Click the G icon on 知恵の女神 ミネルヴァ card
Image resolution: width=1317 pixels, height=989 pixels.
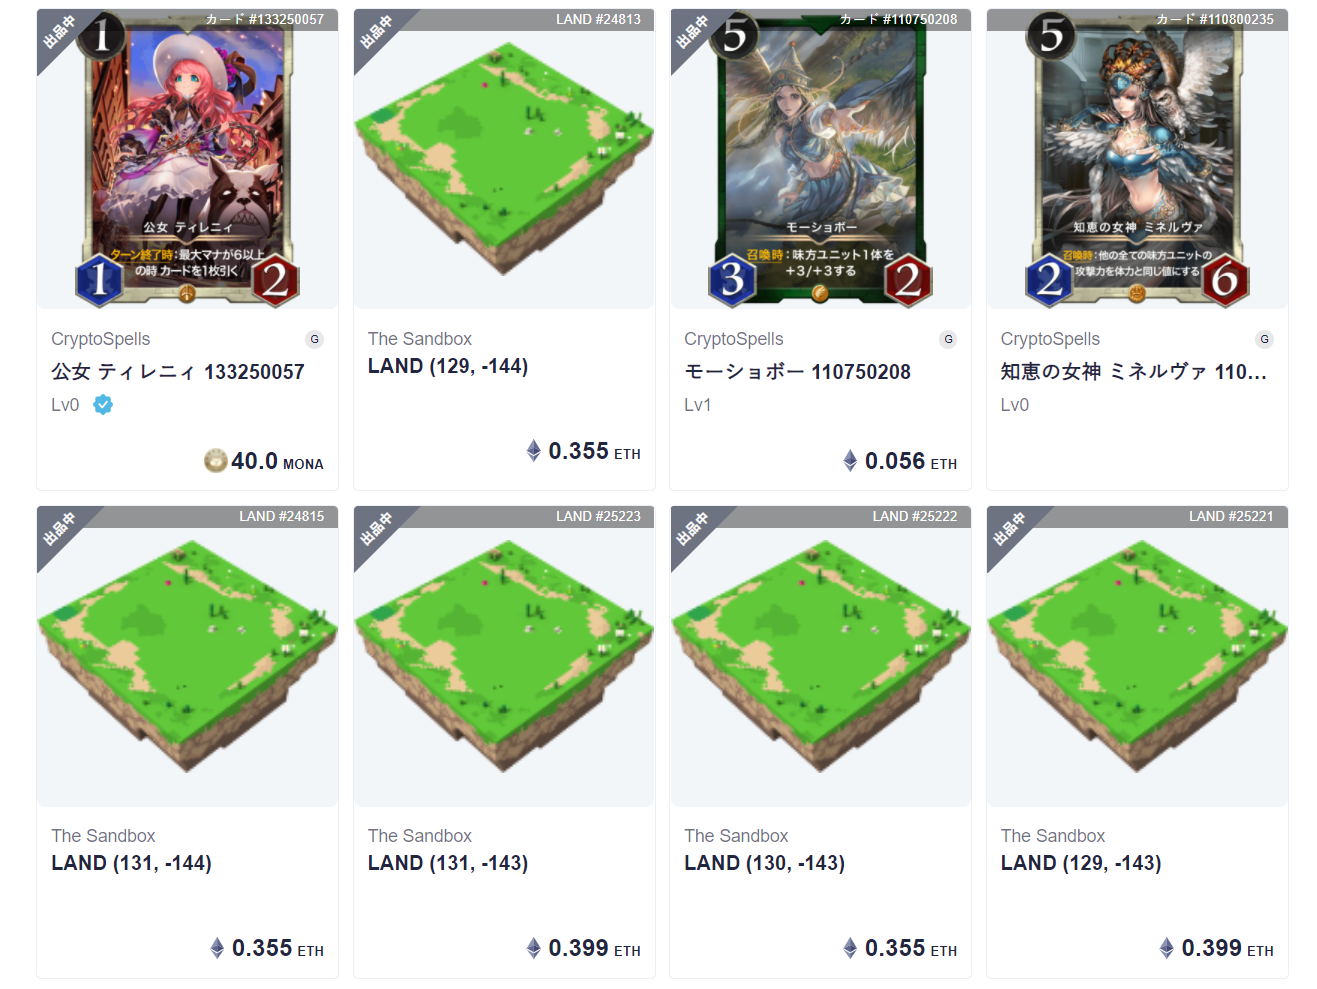(x=1265, y=340)
